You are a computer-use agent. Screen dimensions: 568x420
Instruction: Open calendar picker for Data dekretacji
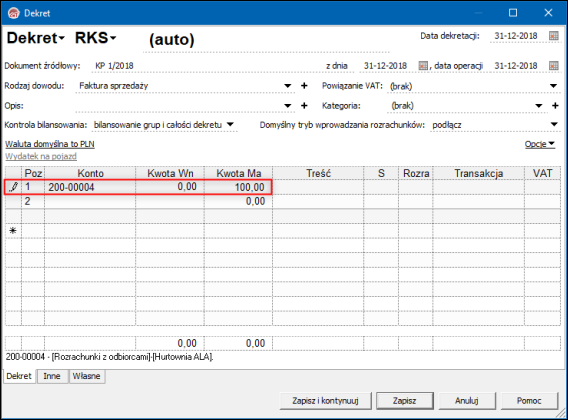(x=554, y=36)
